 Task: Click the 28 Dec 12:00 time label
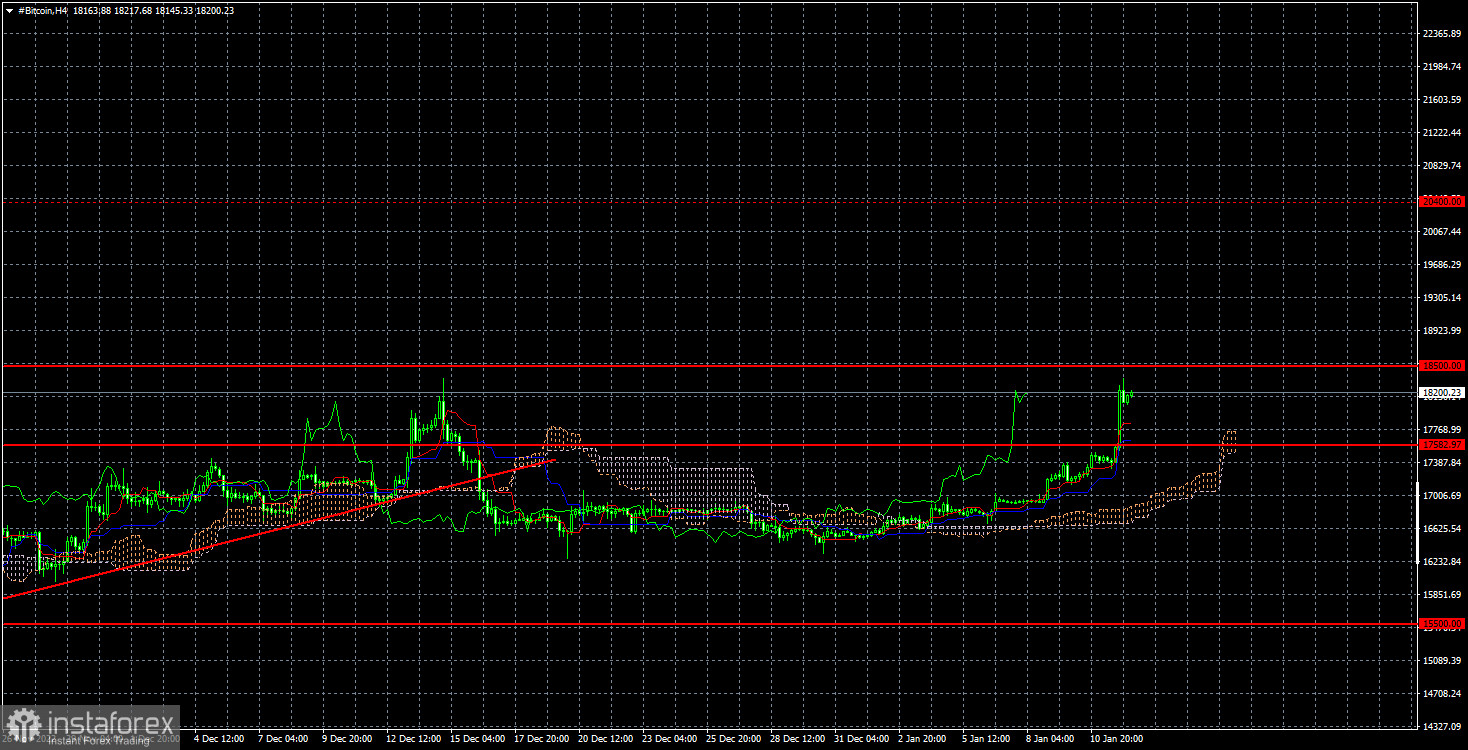point(798,739)
